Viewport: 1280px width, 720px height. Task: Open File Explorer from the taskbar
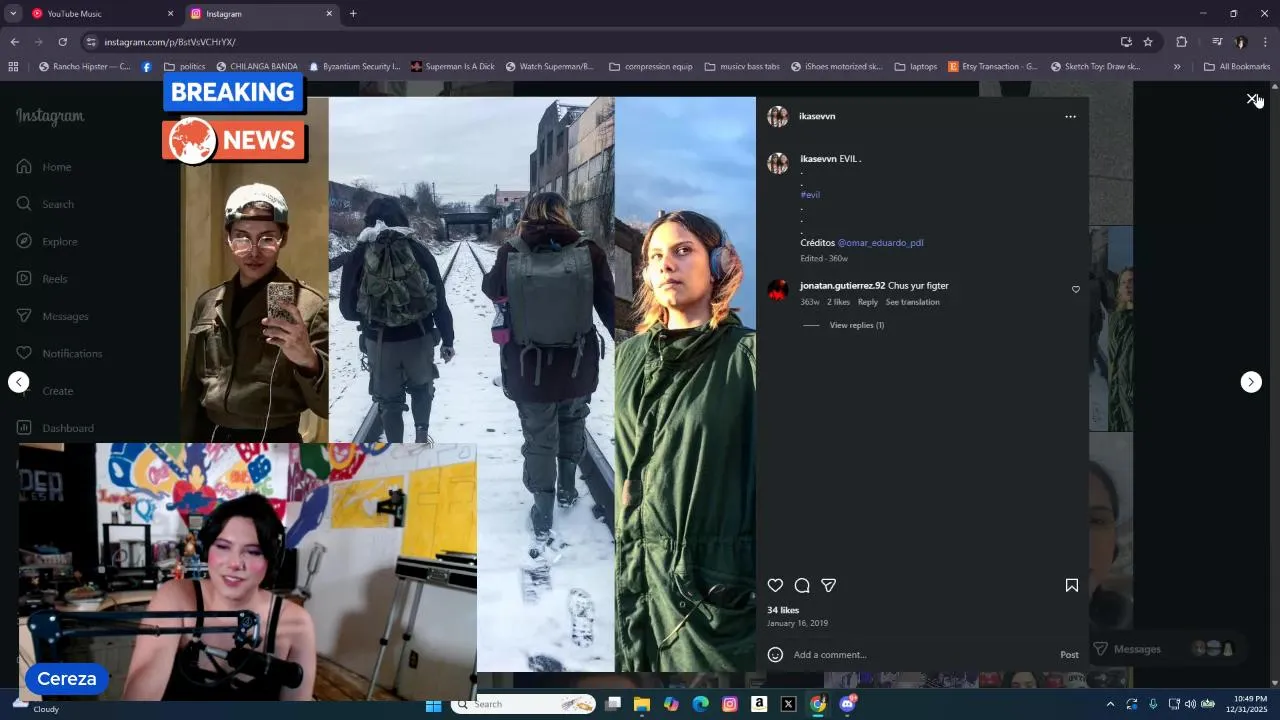tap(642, 704)
